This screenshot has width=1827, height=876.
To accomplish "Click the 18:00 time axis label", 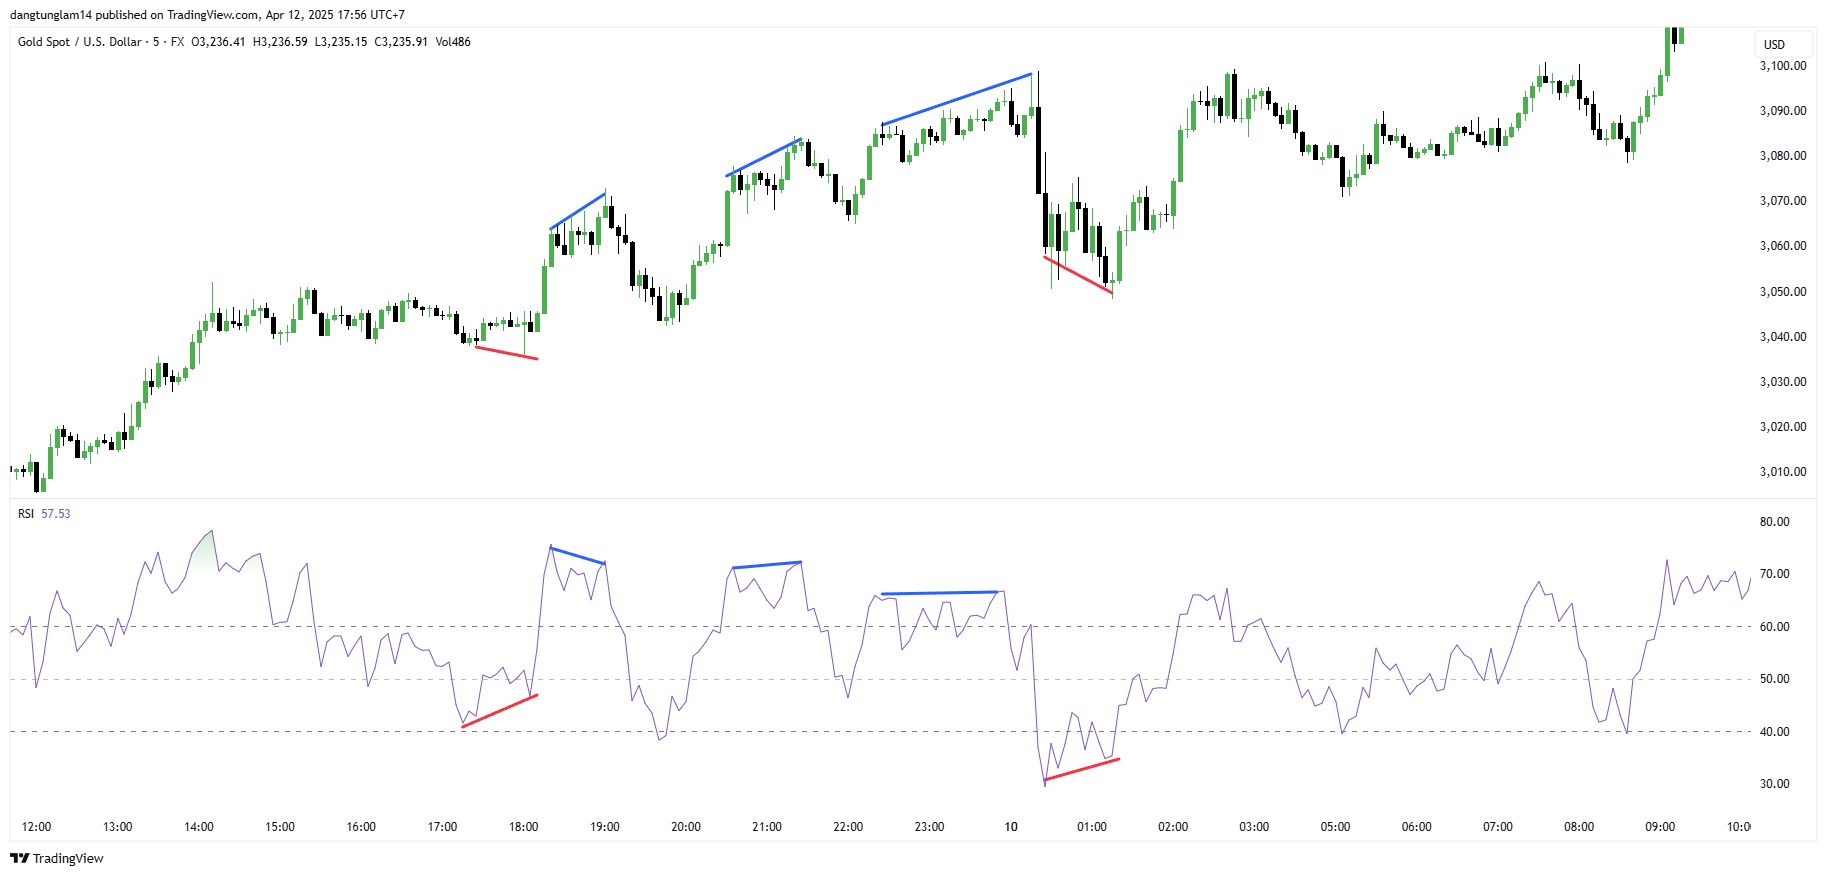I will coord(524,827).
